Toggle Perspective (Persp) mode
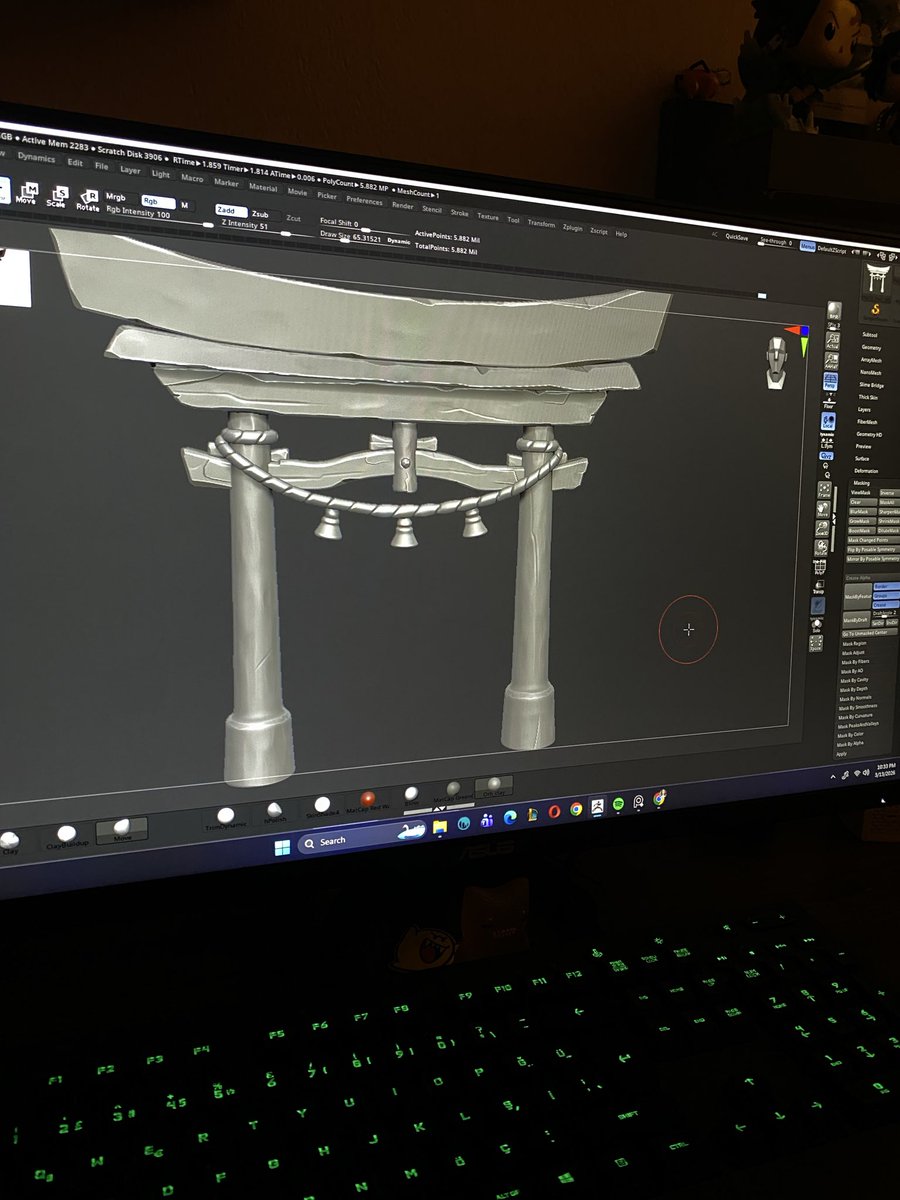 pyautogui.click(x=830, y=381)
